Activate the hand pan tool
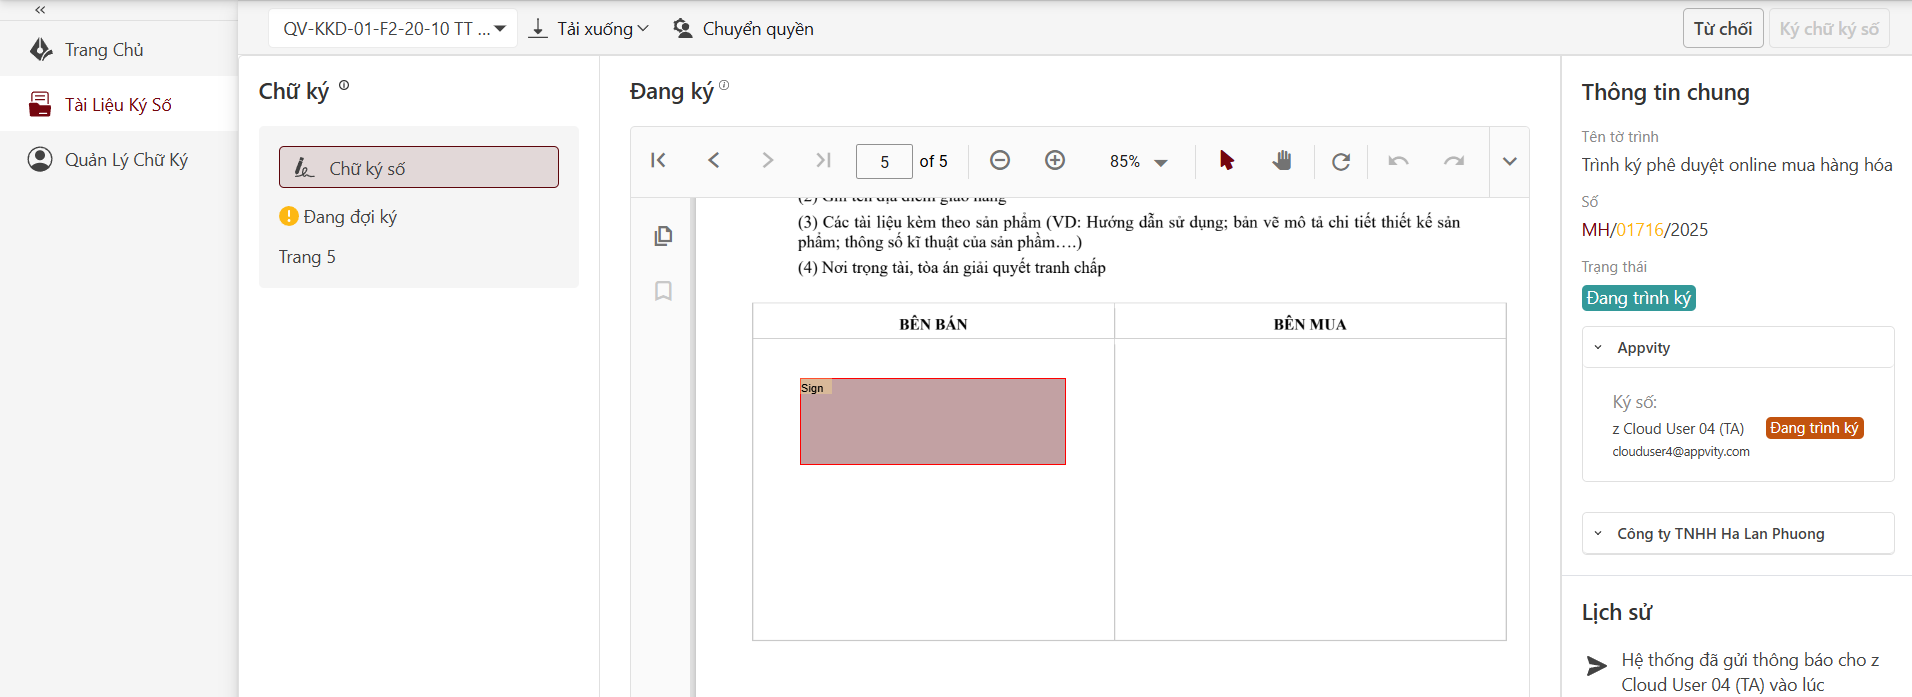The height and width of the screenshot is (697, 1912). pyautogui.click(x=1281, y=160)
